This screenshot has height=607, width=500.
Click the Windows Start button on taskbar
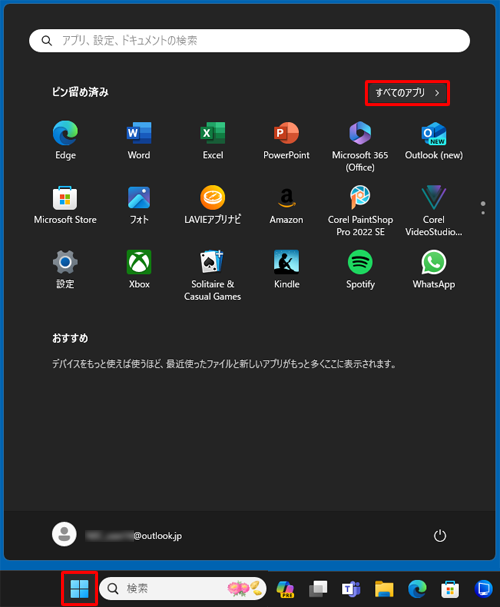tap(79, 588)
